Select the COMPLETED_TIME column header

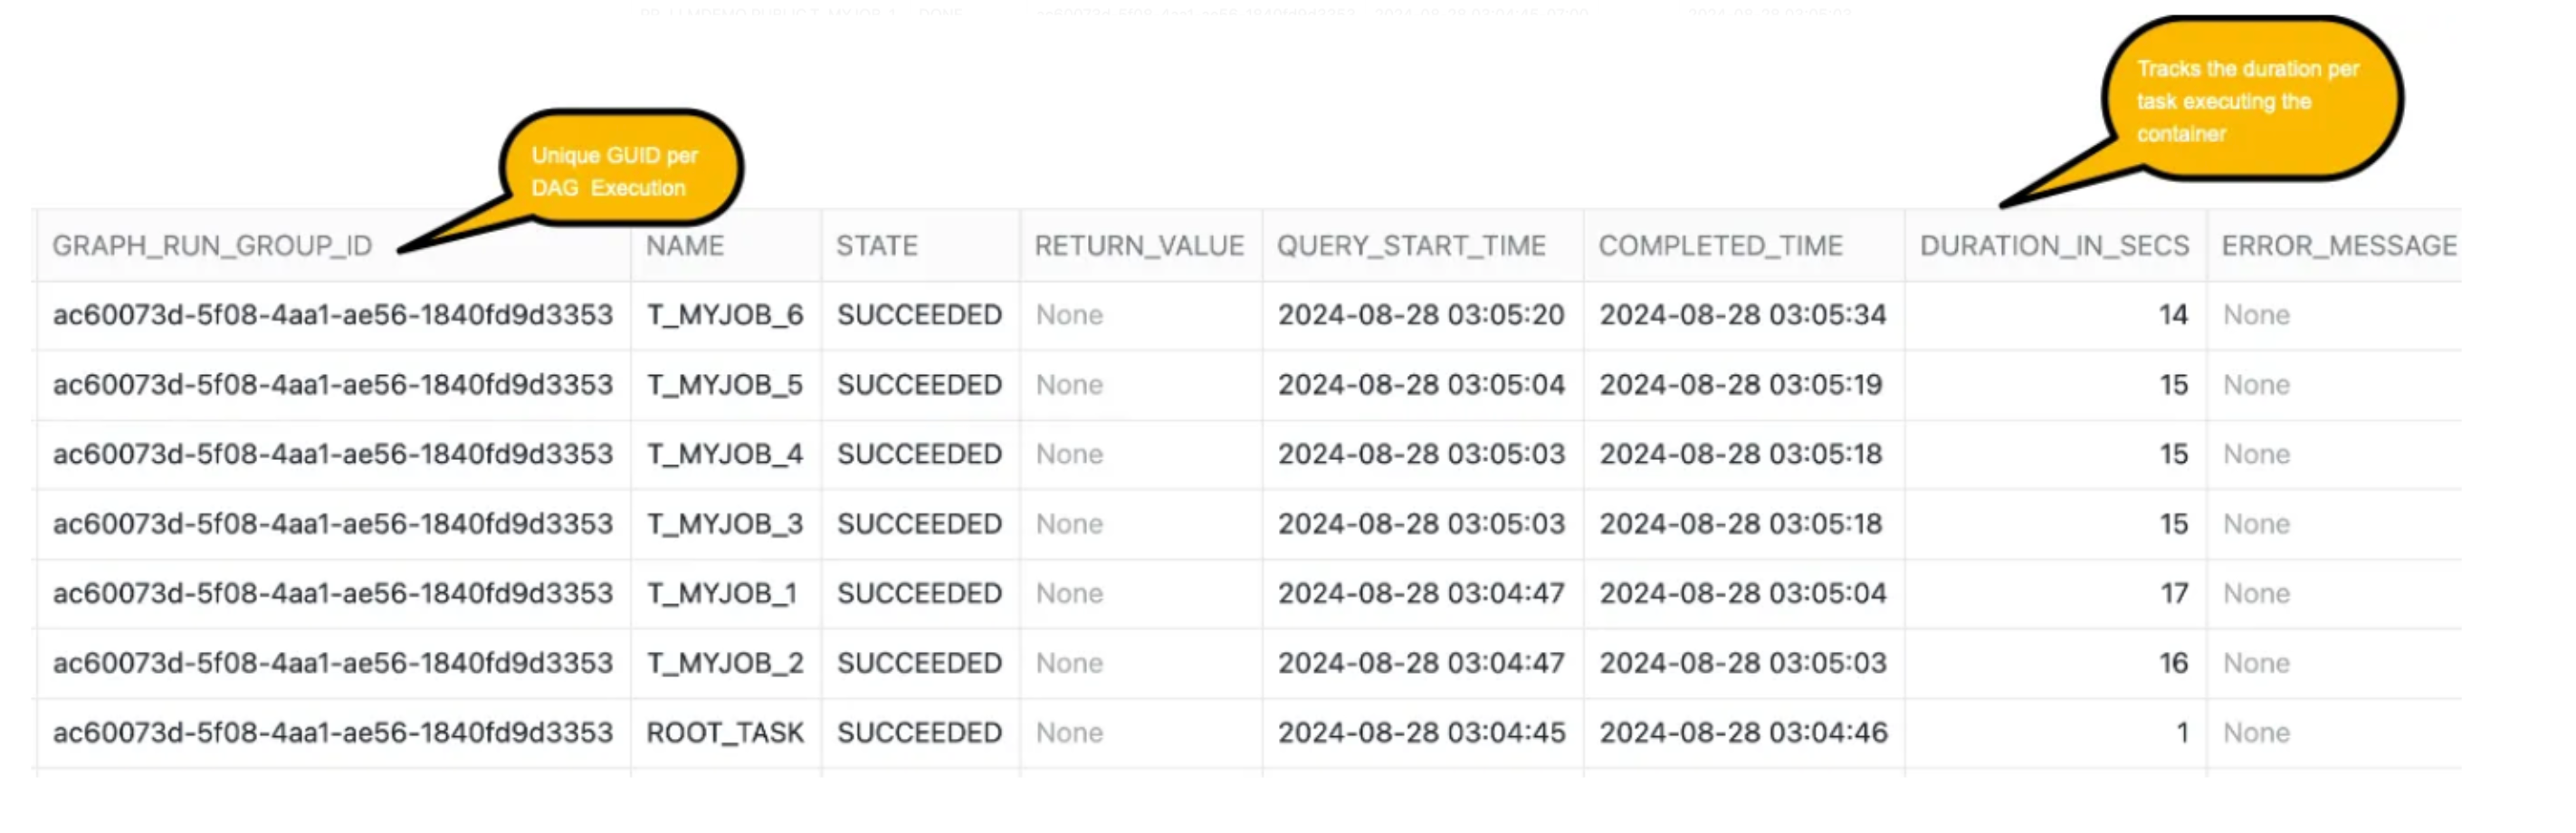tap(1720, 246)
